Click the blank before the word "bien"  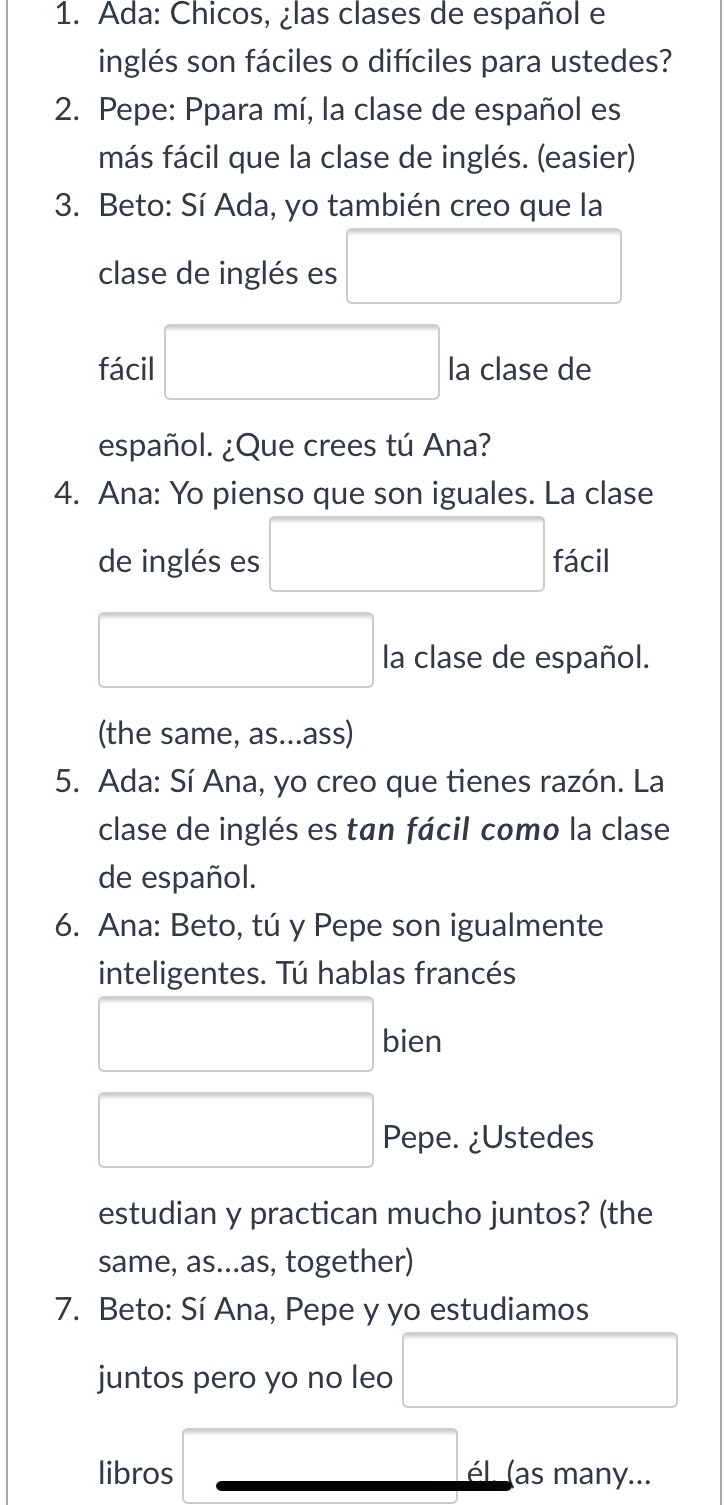236,1034
